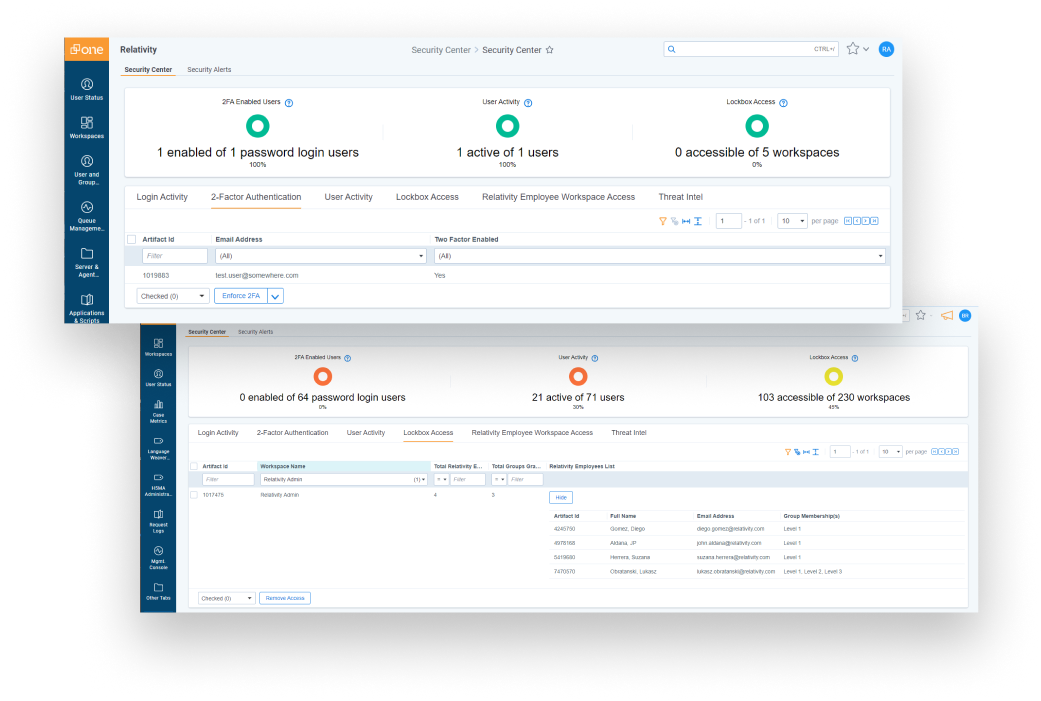
Task: Open the 10 per page dropdown in top window
Action: (792, 221)
